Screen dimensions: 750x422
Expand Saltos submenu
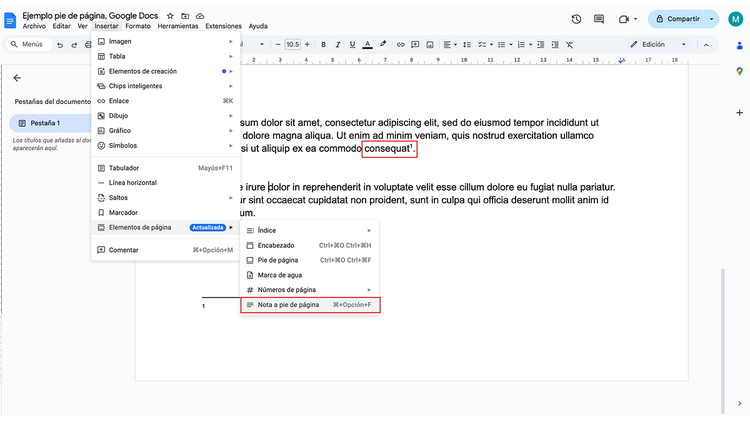(165, 198)
